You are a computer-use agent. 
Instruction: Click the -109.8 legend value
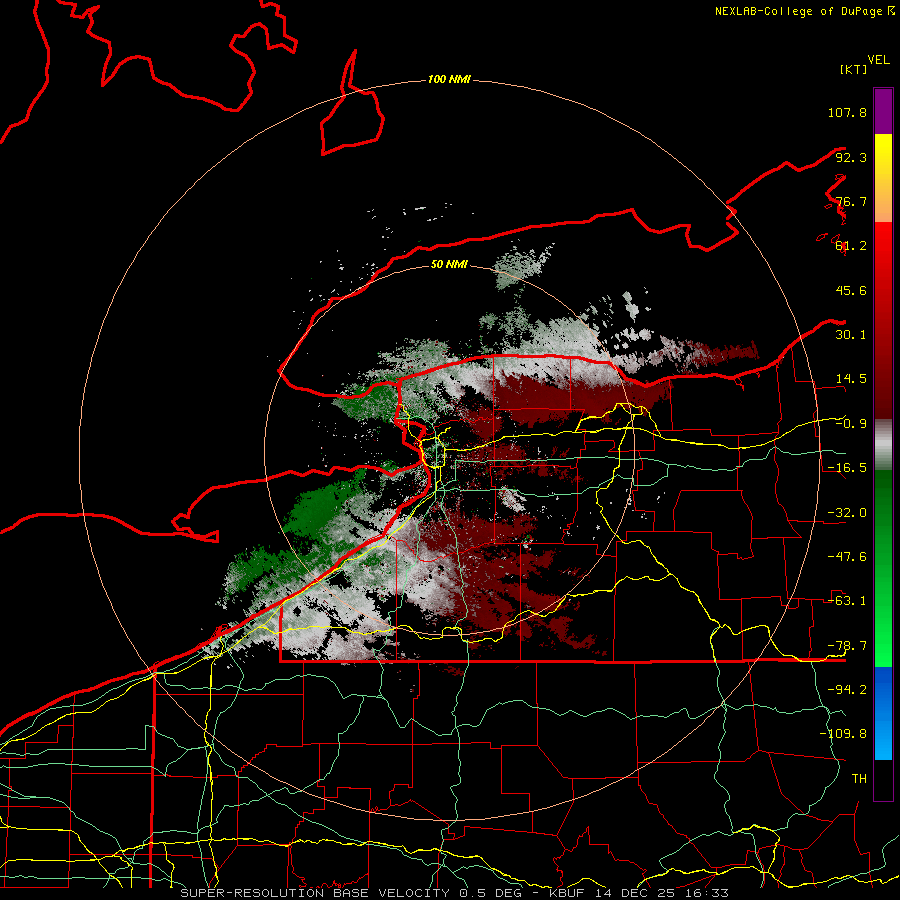click(843, 734)
